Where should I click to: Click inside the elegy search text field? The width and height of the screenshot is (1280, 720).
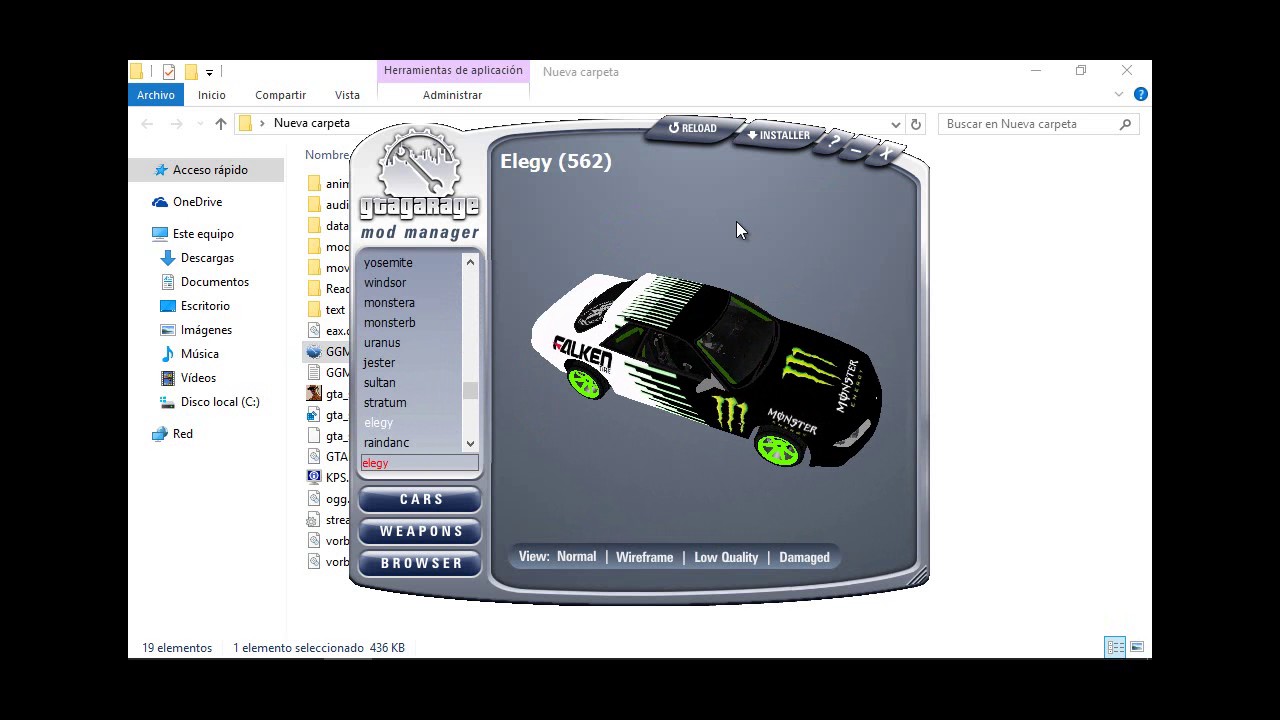pyautogui.click(x=420, y=463)
